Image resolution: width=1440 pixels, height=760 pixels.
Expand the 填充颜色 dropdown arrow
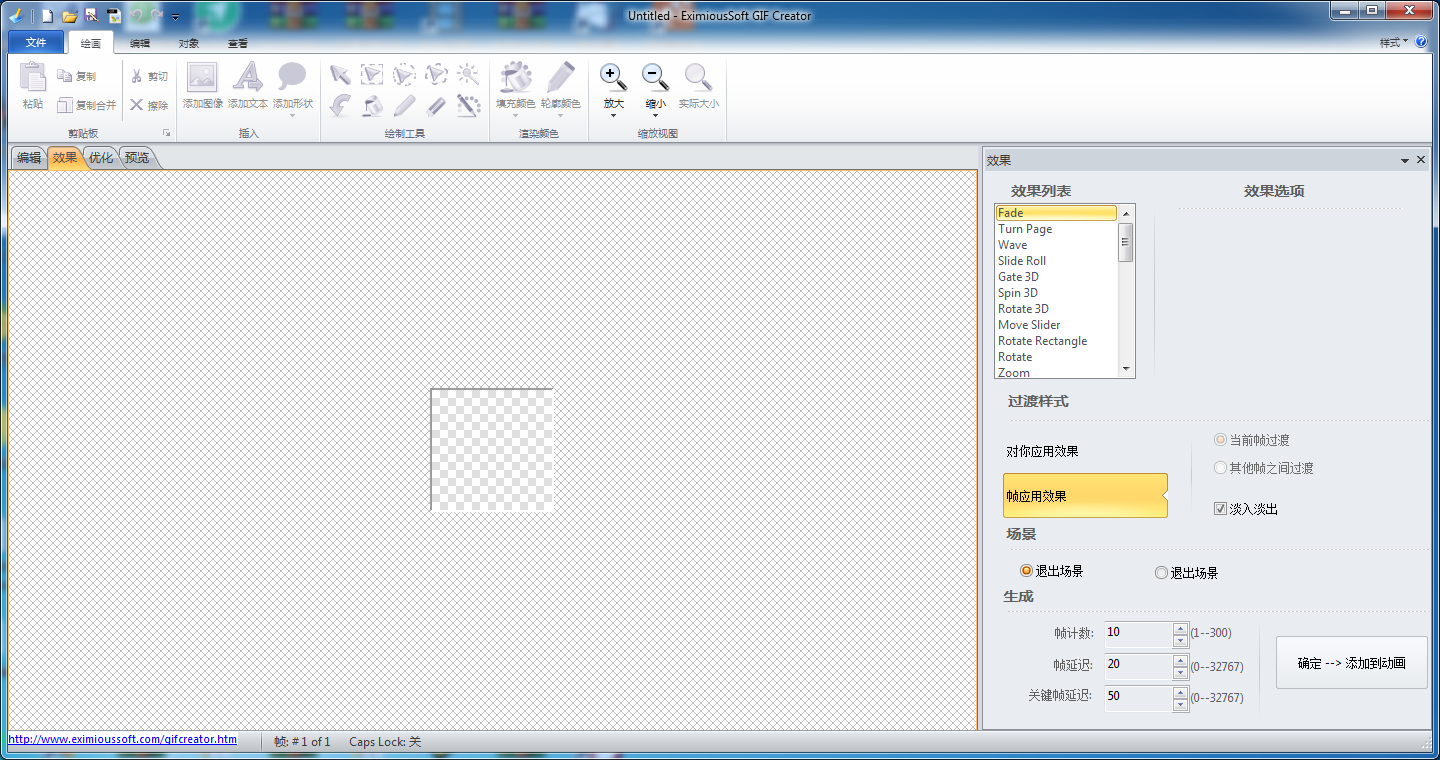tap(516, 115)
